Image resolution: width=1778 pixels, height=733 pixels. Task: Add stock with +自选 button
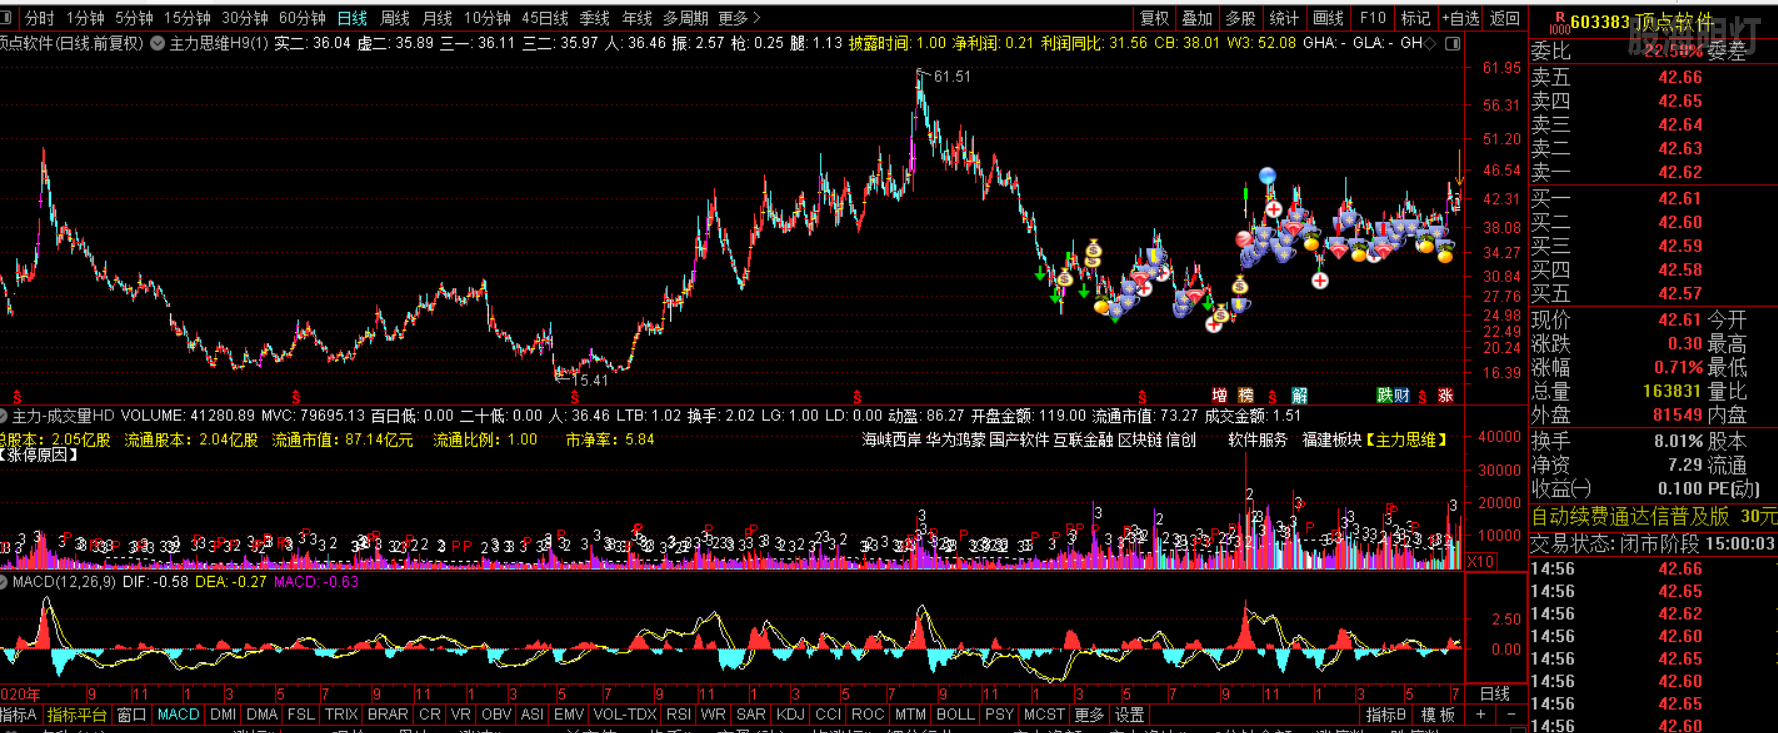[x=1460, y=18]
